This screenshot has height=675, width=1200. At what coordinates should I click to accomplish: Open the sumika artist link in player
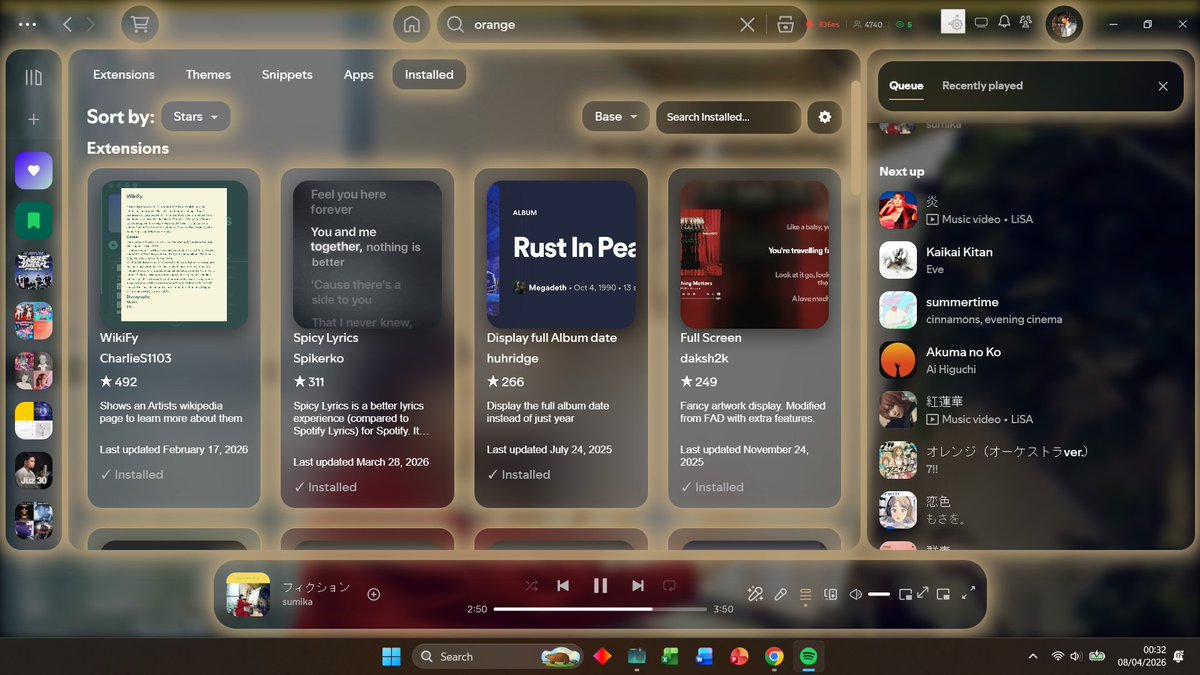pyautogui.click(x=297, y=602)
